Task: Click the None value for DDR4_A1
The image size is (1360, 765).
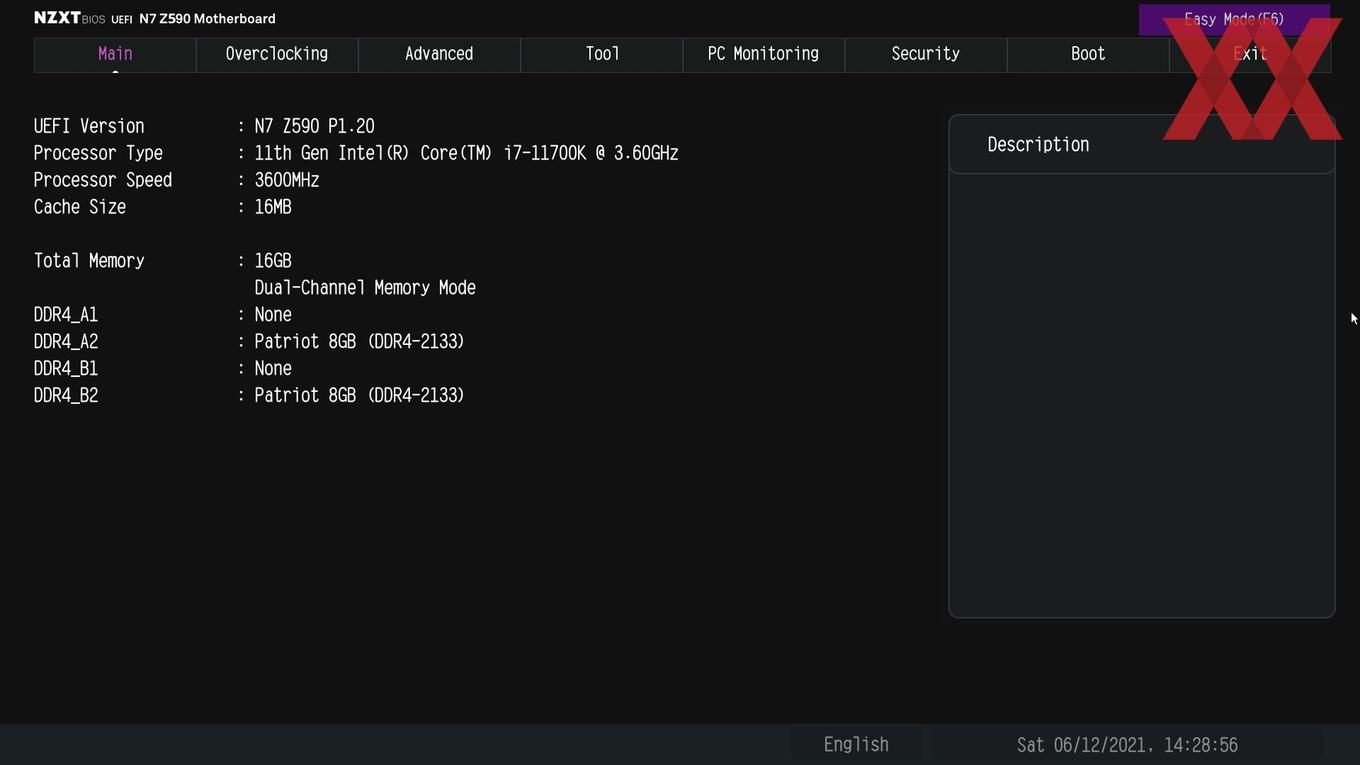Action: pos(273,315)
